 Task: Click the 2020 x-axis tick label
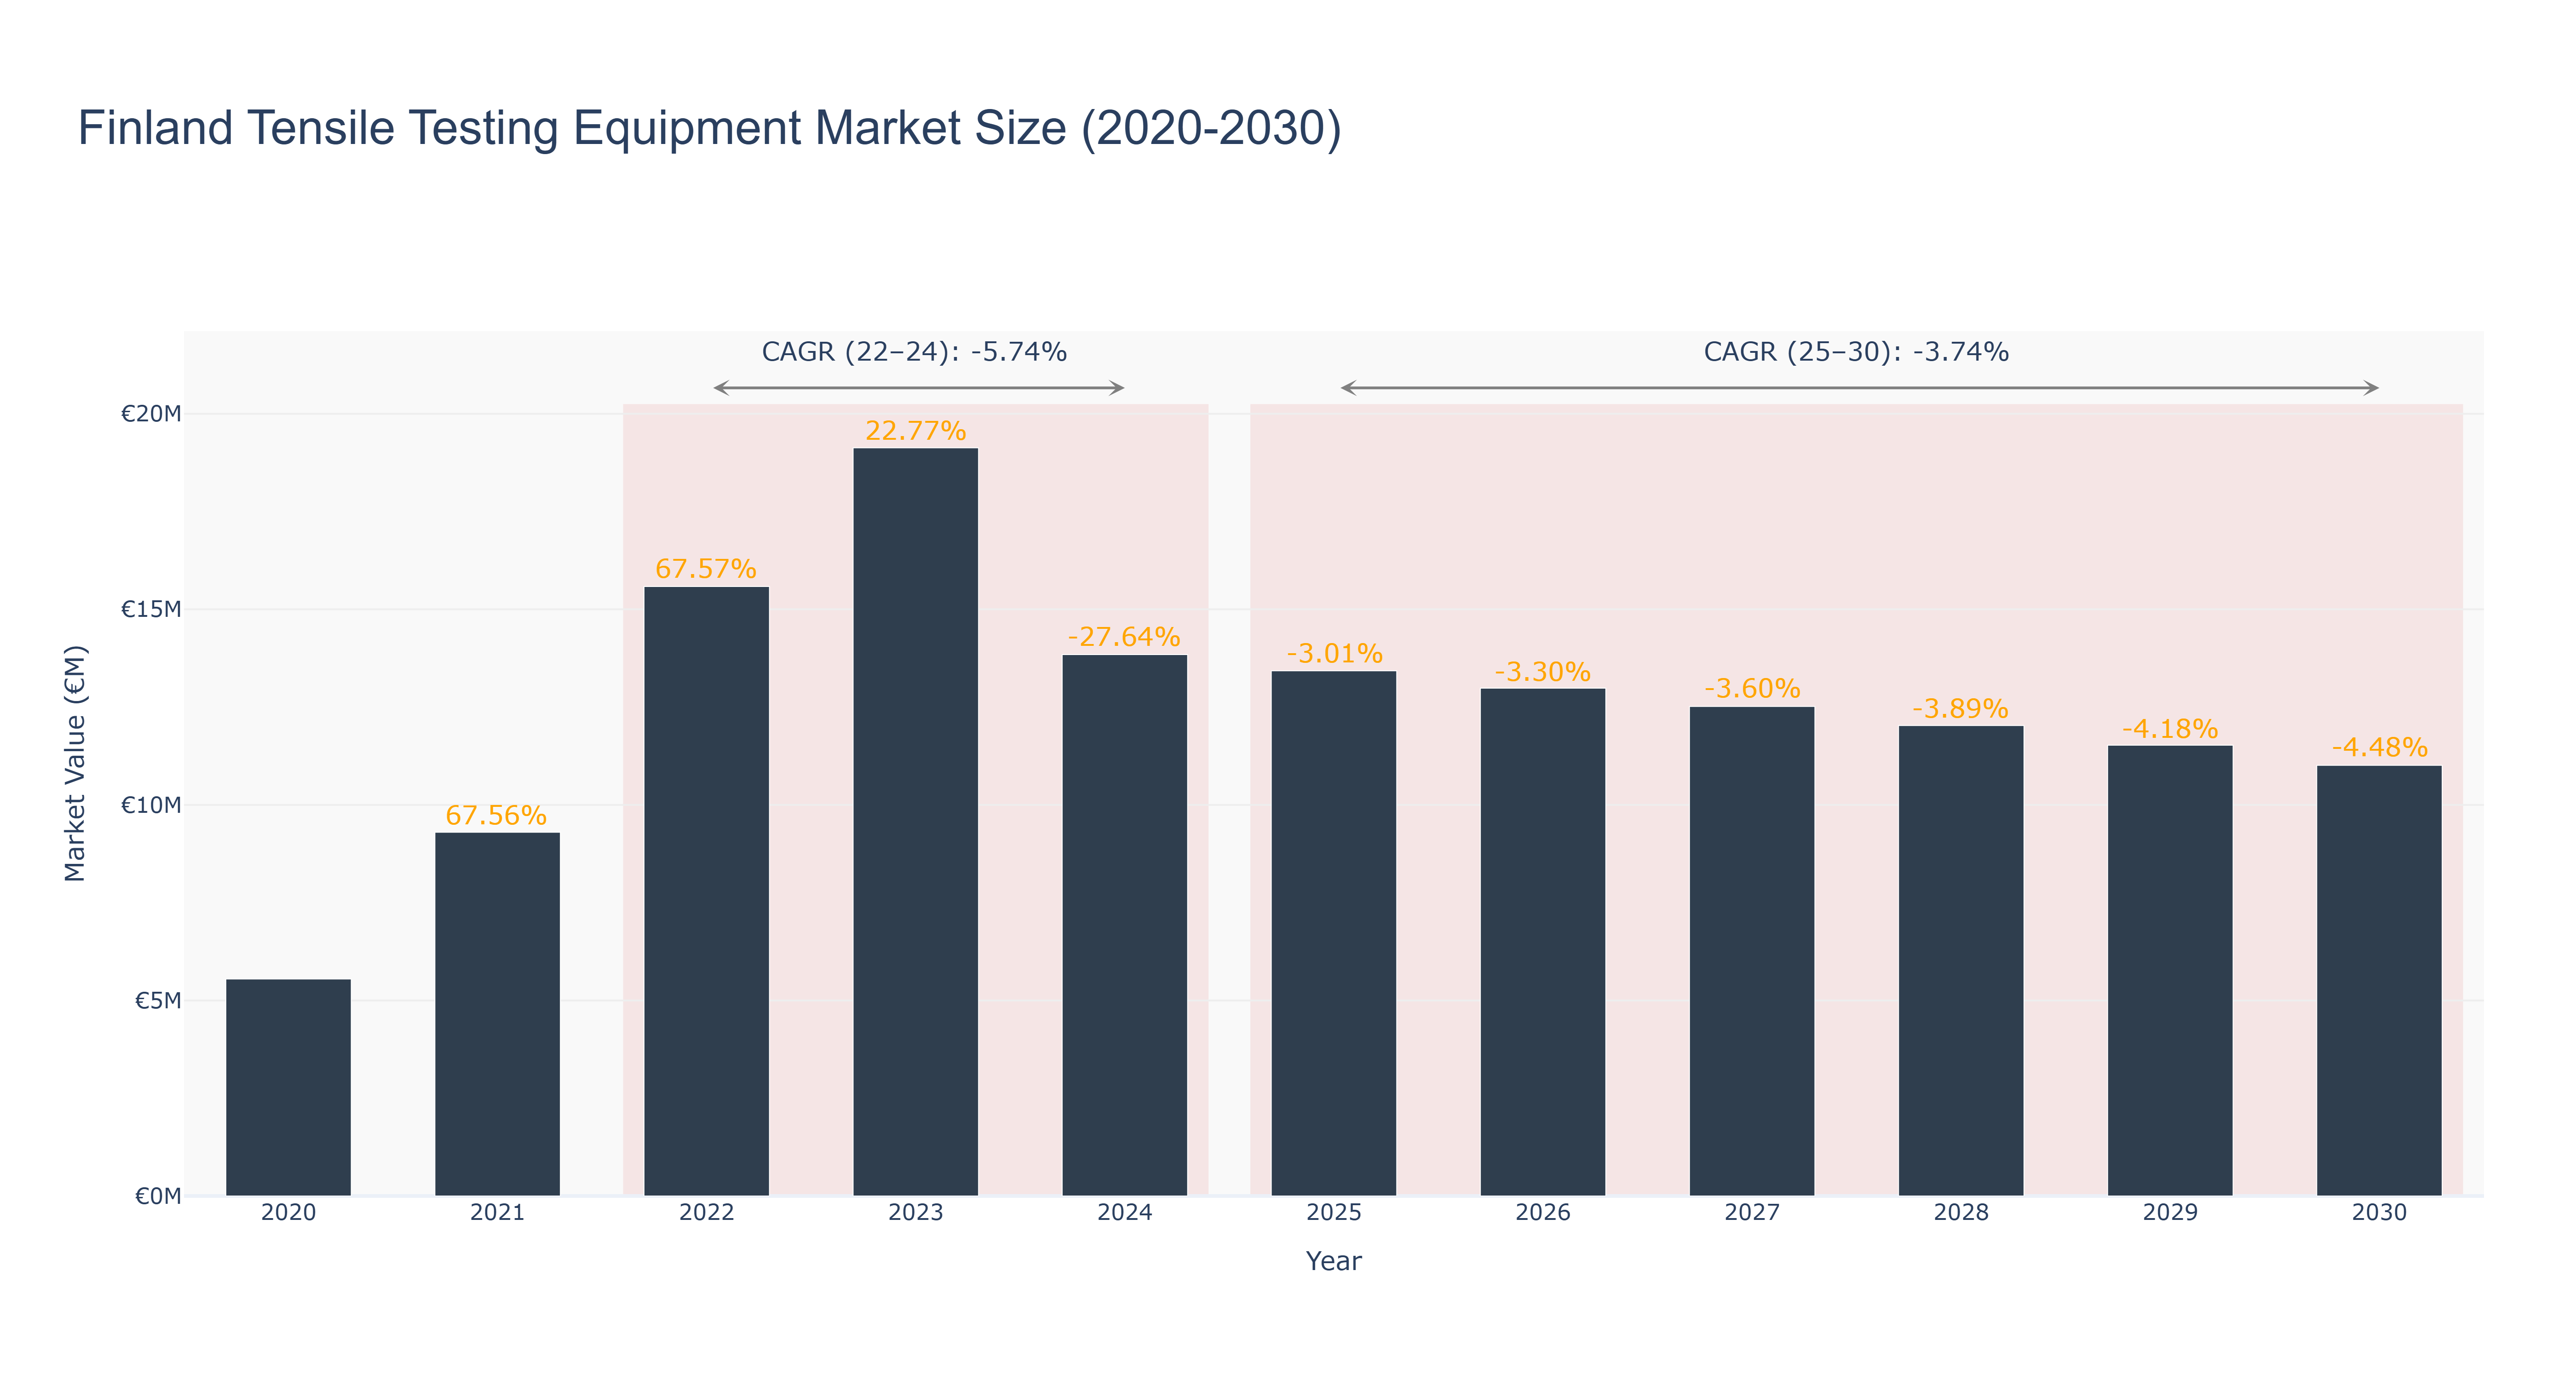(x=288, y=1213)
